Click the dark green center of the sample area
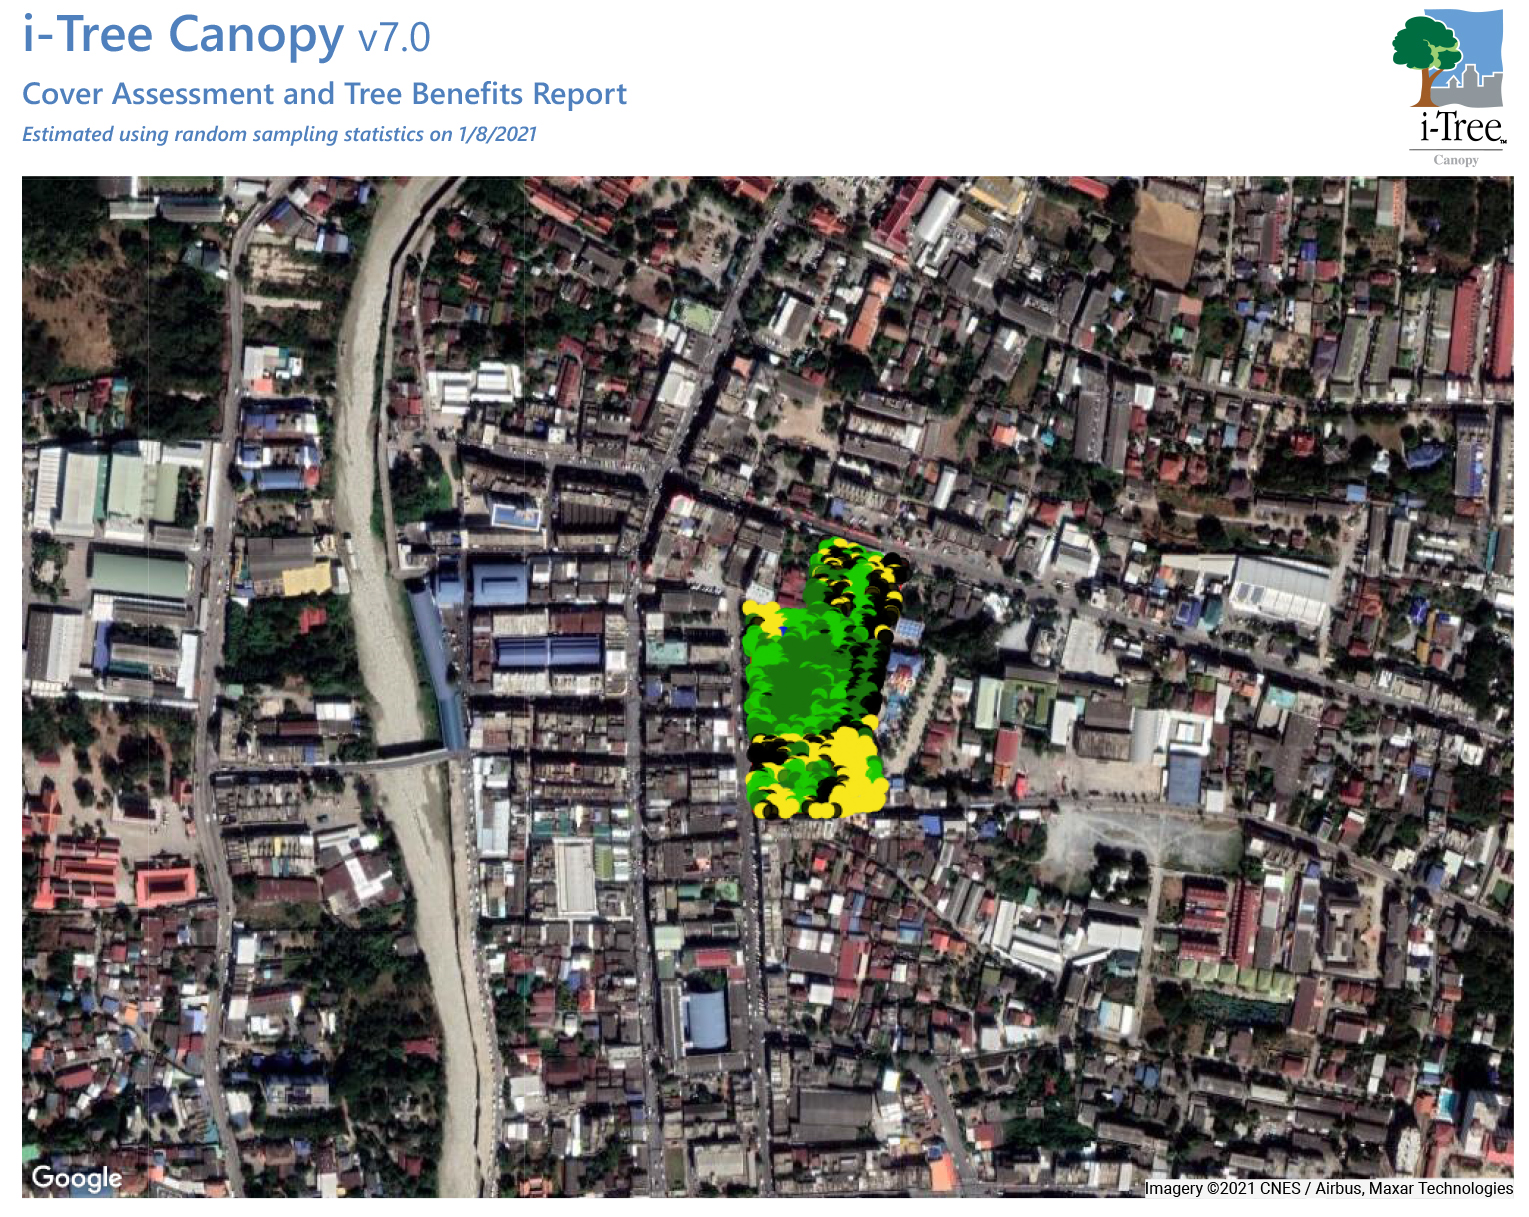 click(x=805, y=680)
